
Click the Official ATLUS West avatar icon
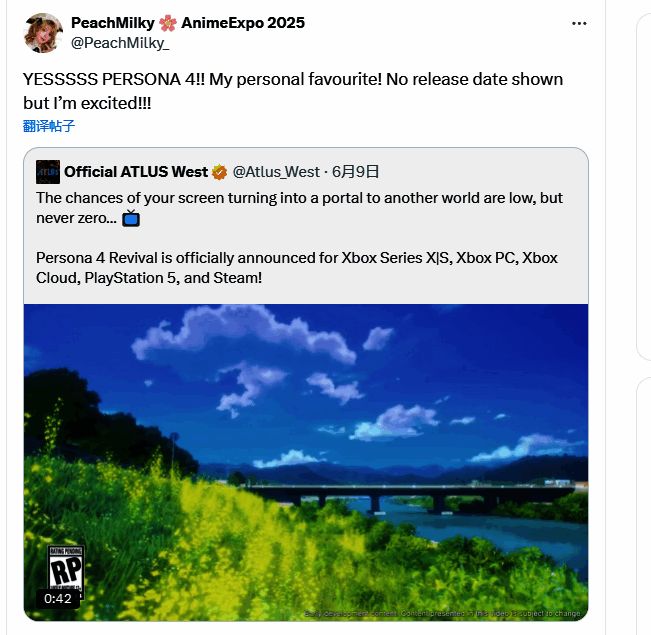coord(47,171)
